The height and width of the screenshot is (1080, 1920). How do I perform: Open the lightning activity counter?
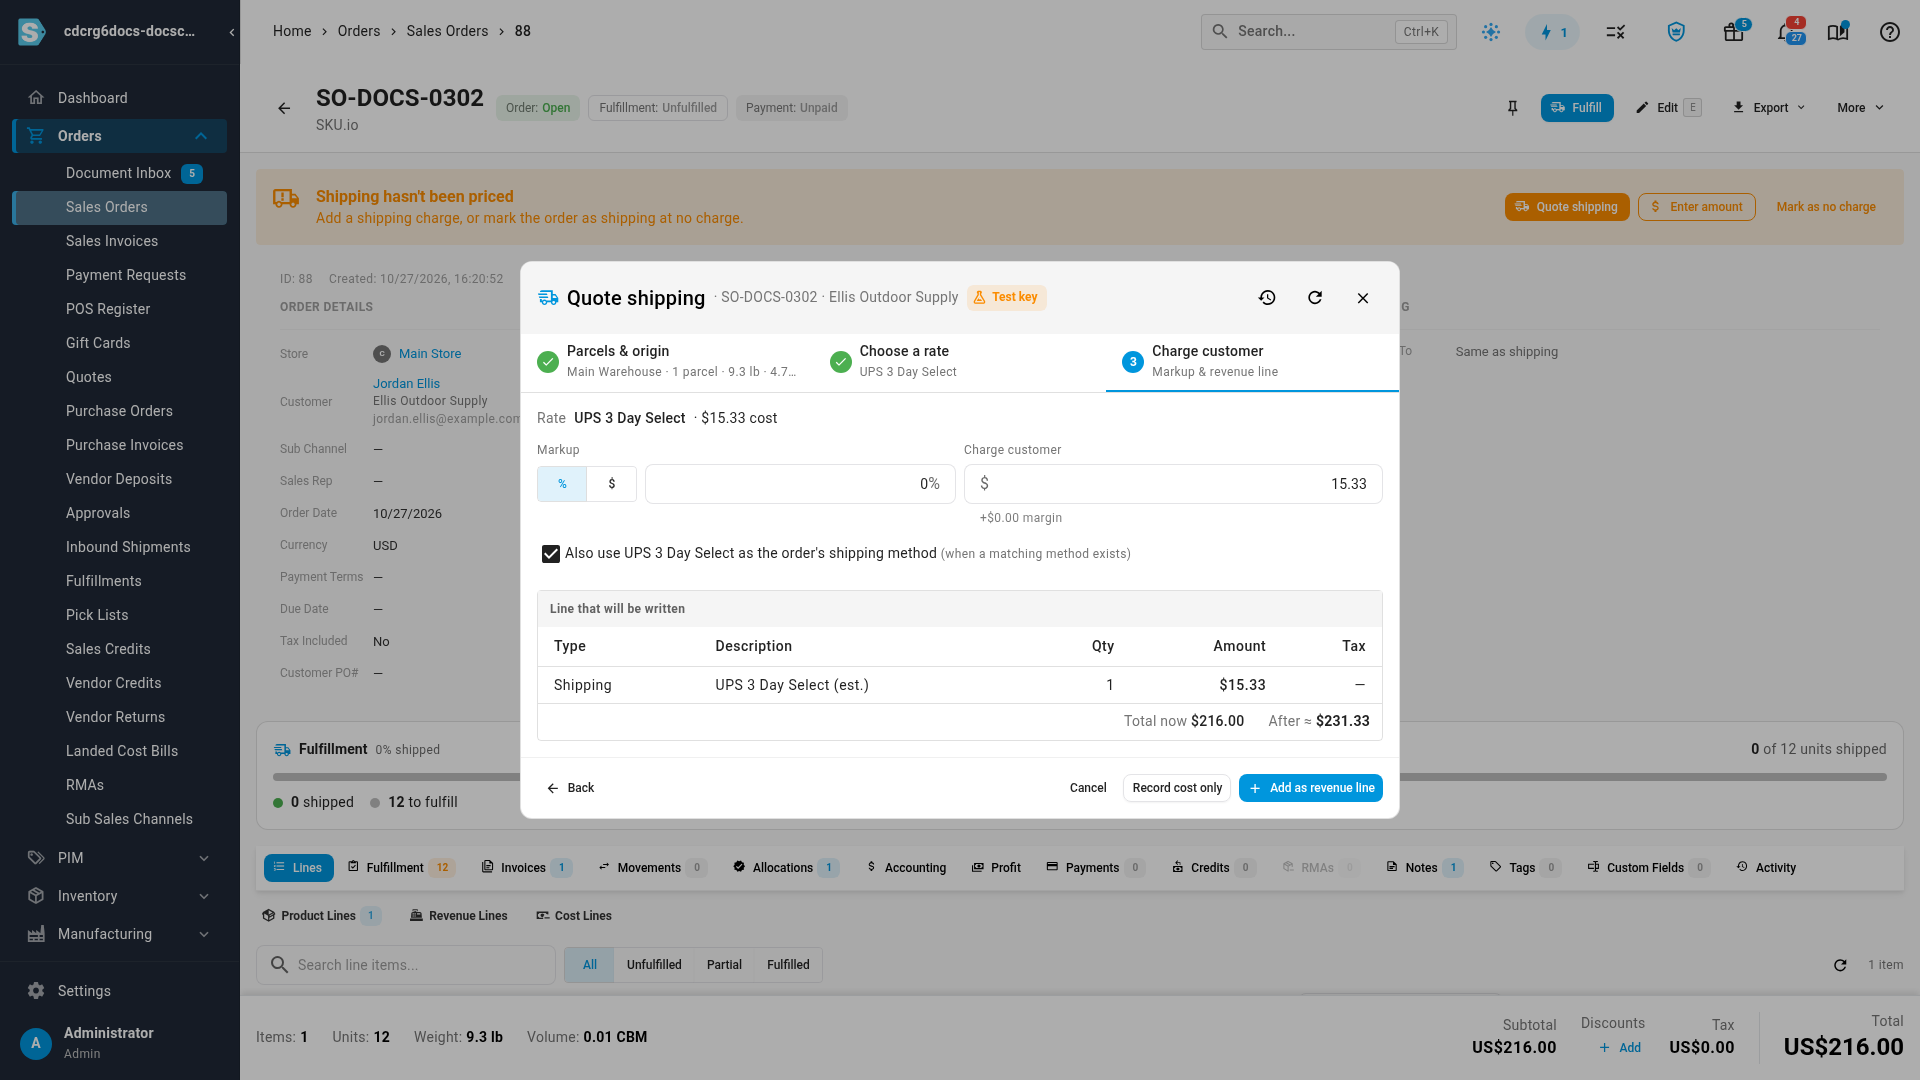1553,32
